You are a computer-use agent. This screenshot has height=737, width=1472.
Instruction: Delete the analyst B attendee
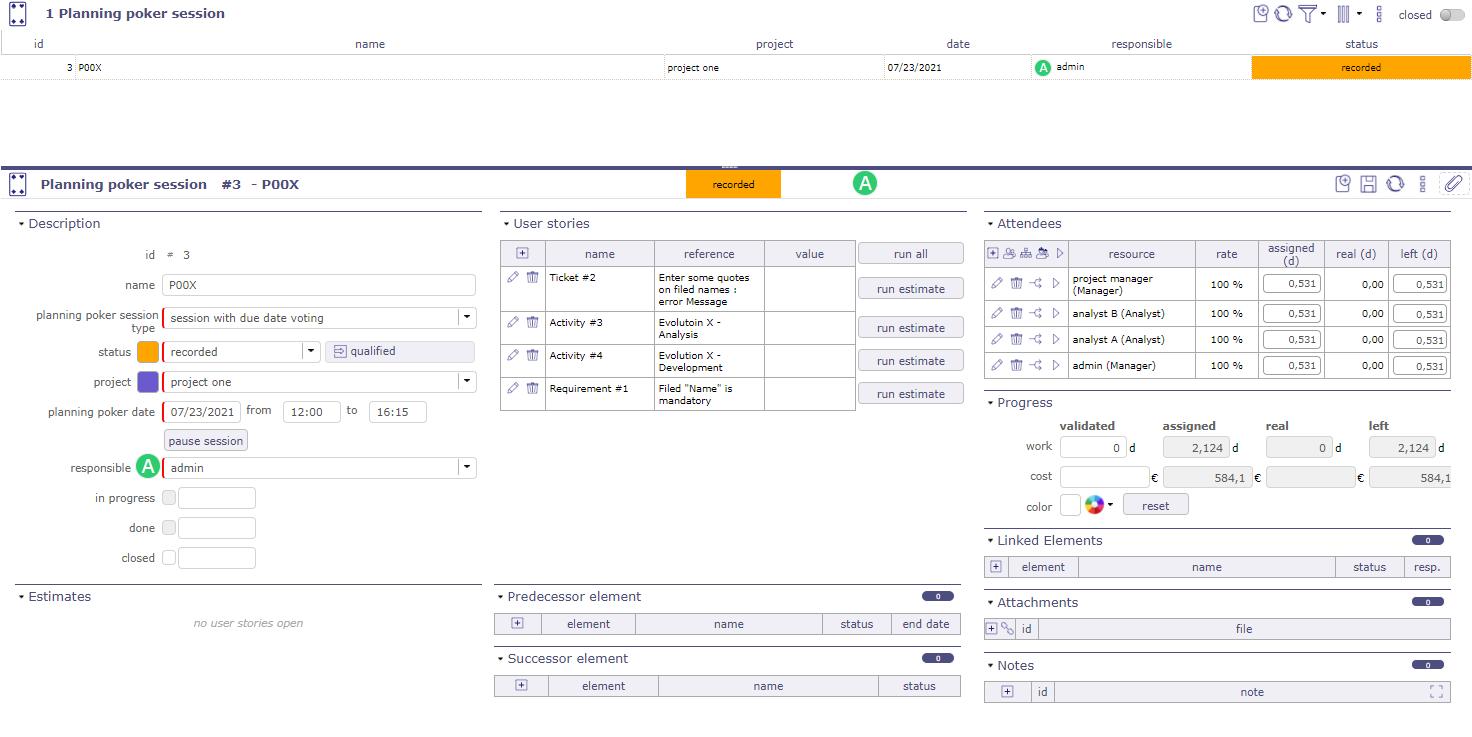click(x=1016, y=313)
